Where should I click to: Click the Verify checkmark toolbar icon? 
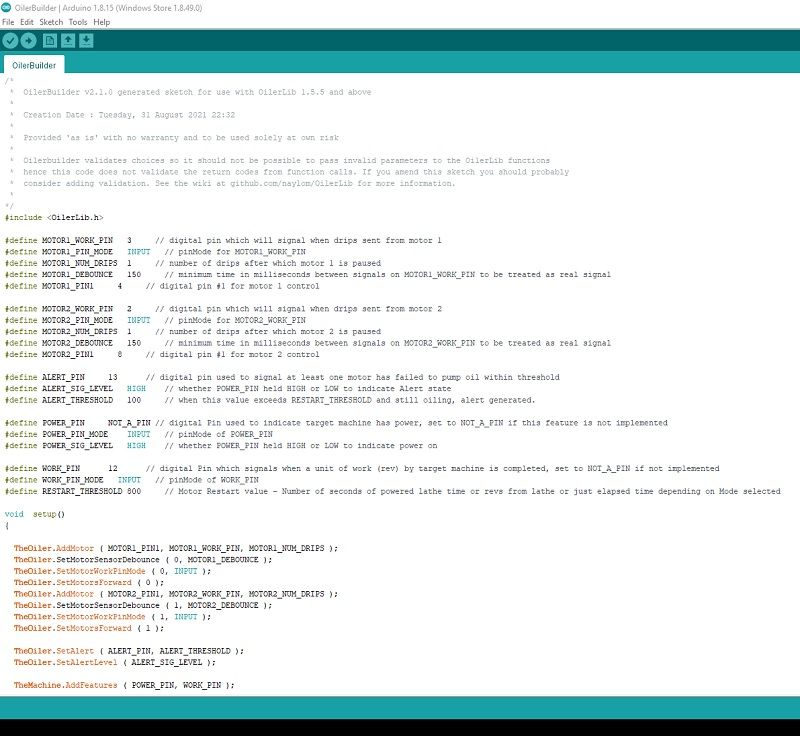pos(10,40)
